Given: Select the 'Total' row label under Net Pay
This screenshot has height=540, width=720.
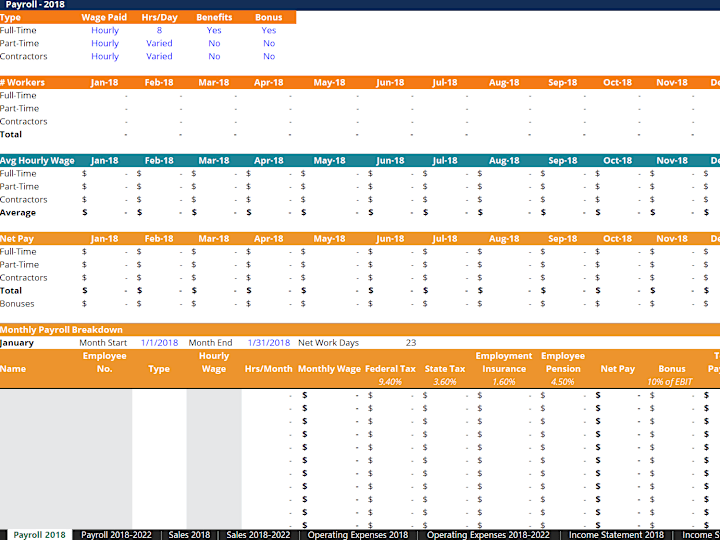Looking at the screenshot, I should pos(11,291).
